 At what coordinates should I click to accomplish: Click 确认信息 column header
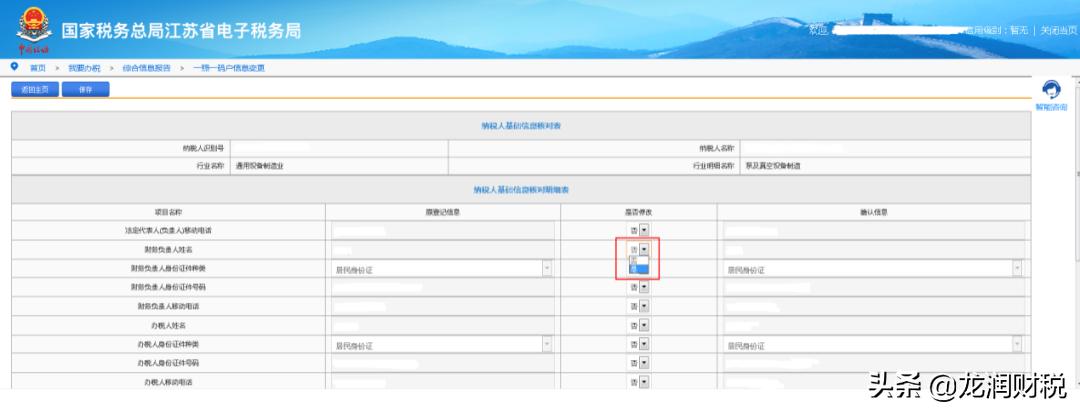point(873,212)
